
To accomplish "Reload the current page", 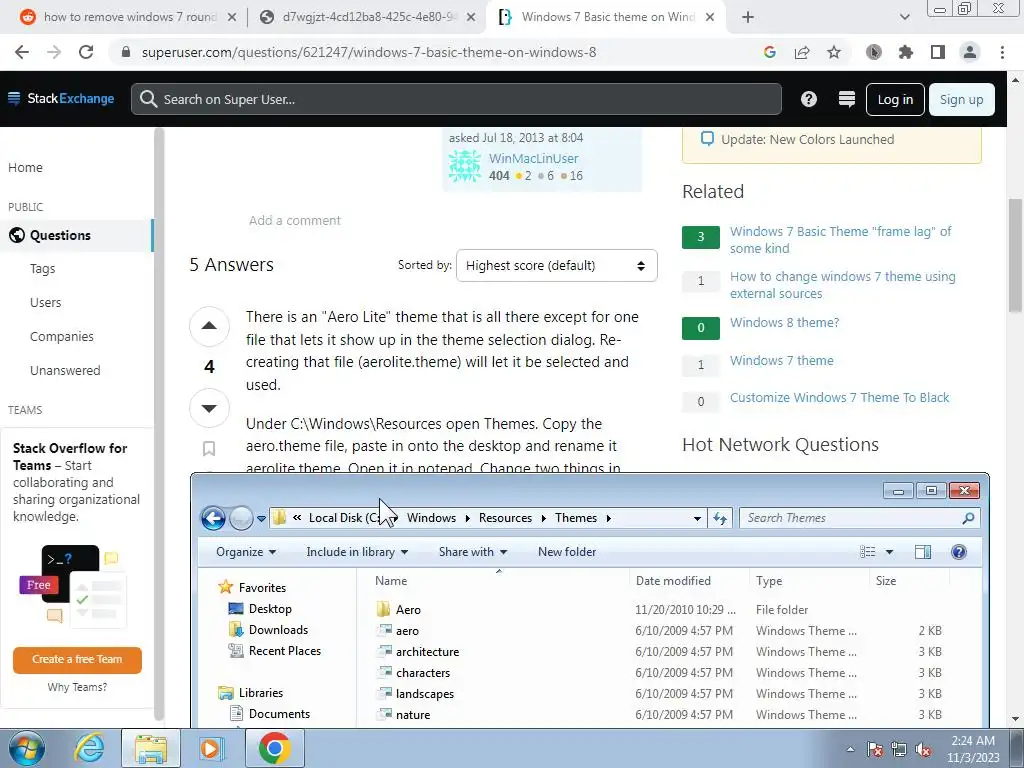I will click(86, 52).
